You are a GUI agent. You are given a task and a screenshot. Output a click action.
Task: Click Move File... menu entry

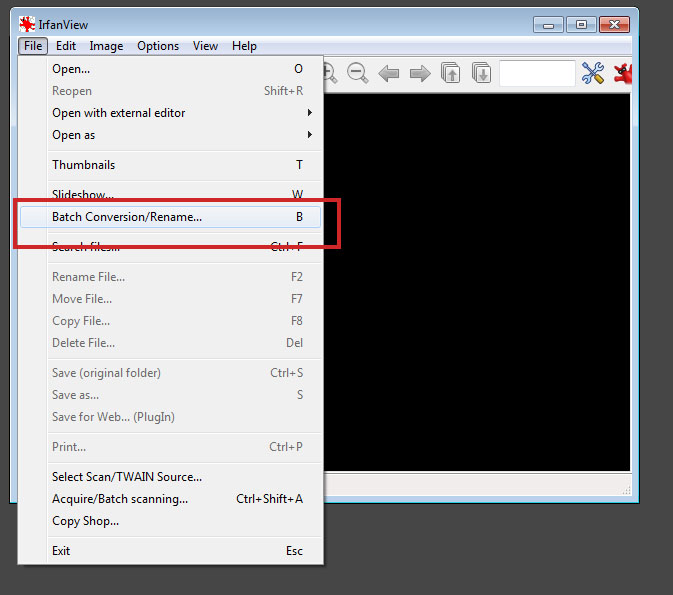click(170, 299)
